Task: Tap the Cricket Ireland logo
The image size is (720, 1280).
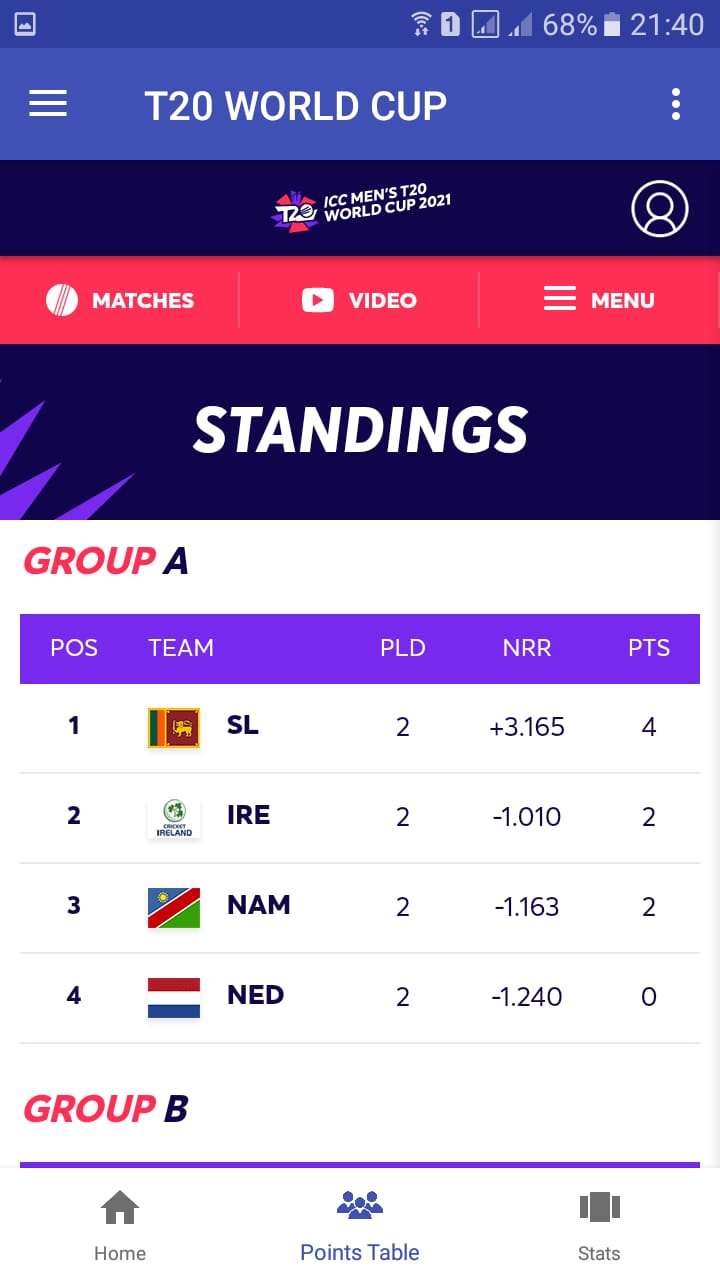Action: click(x=174, y=818)
